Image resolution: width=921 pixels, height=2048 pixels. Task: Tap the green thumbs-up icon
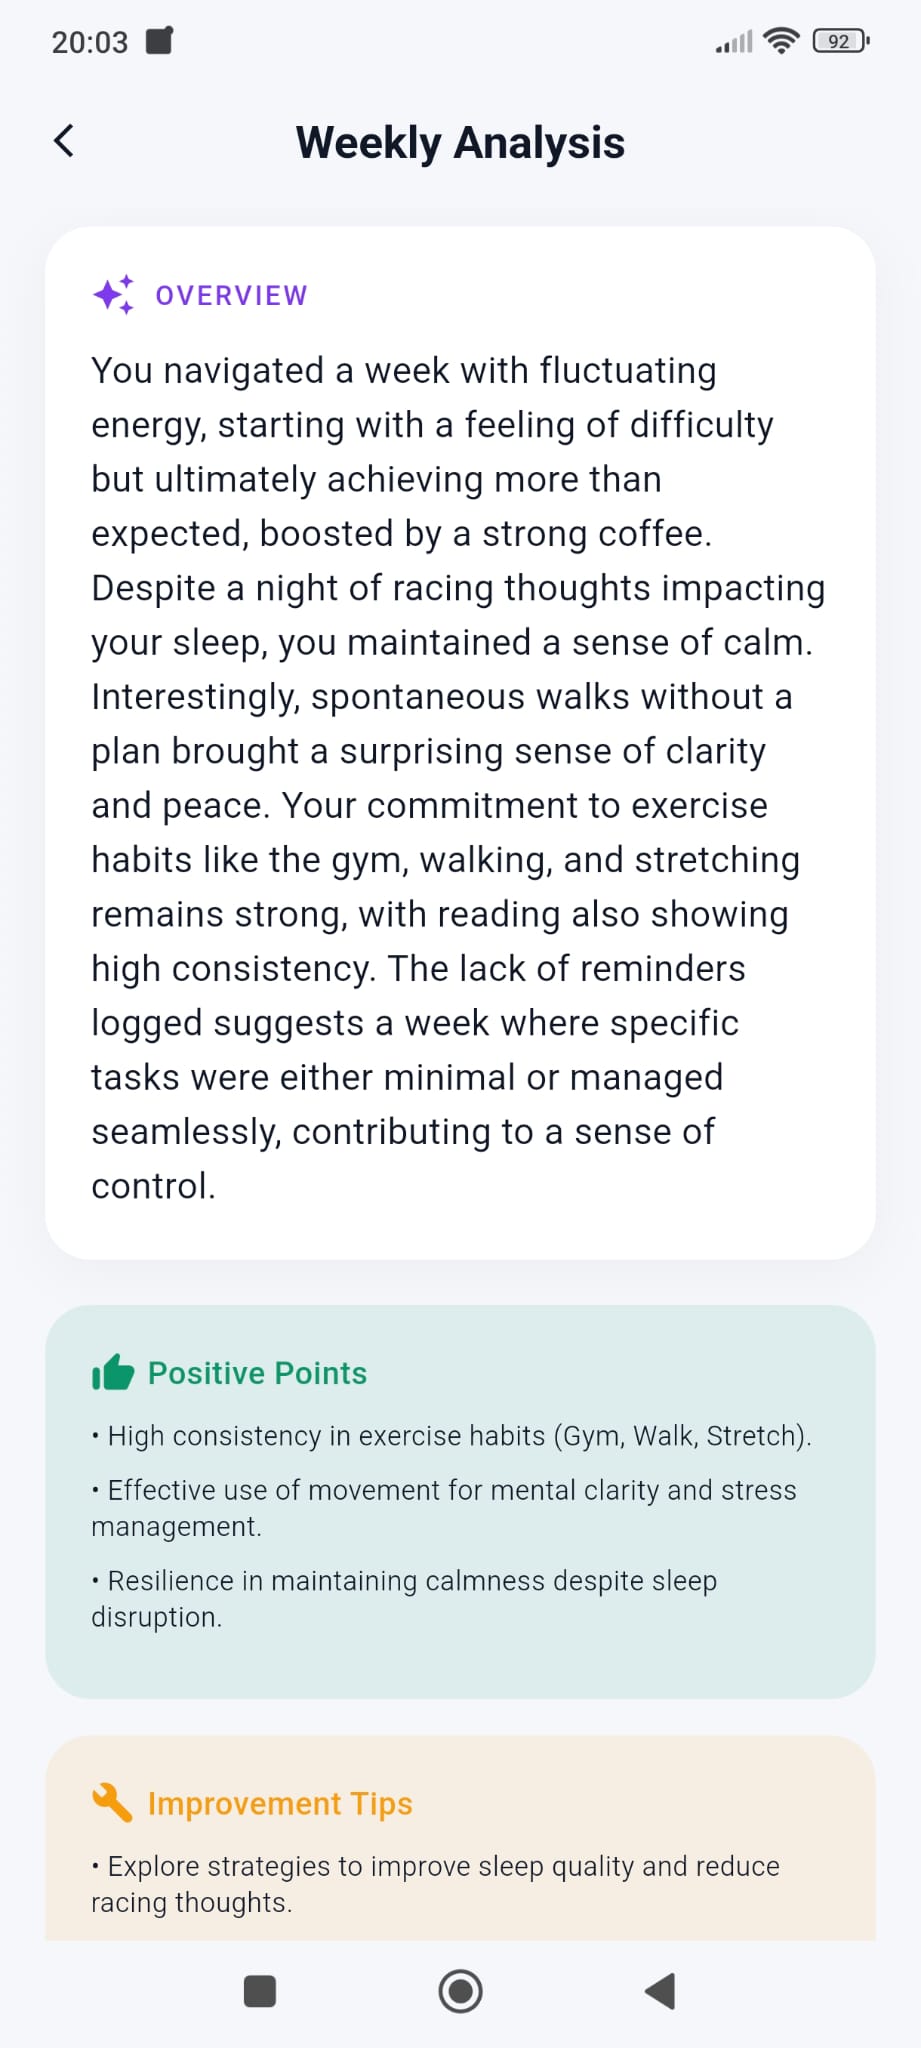click(113, 1373)
